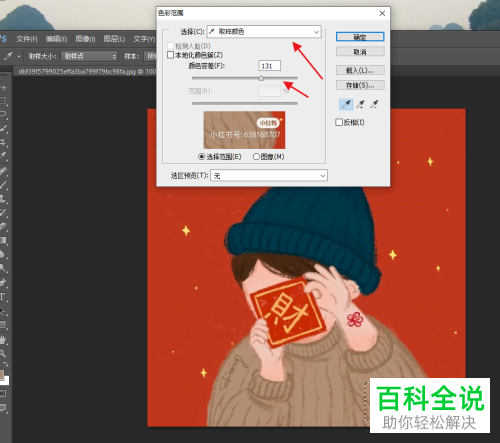Change screen mode icon at toolbar bottom
Viewport: 500px width, 443px height.
click(x=3, y=408)
